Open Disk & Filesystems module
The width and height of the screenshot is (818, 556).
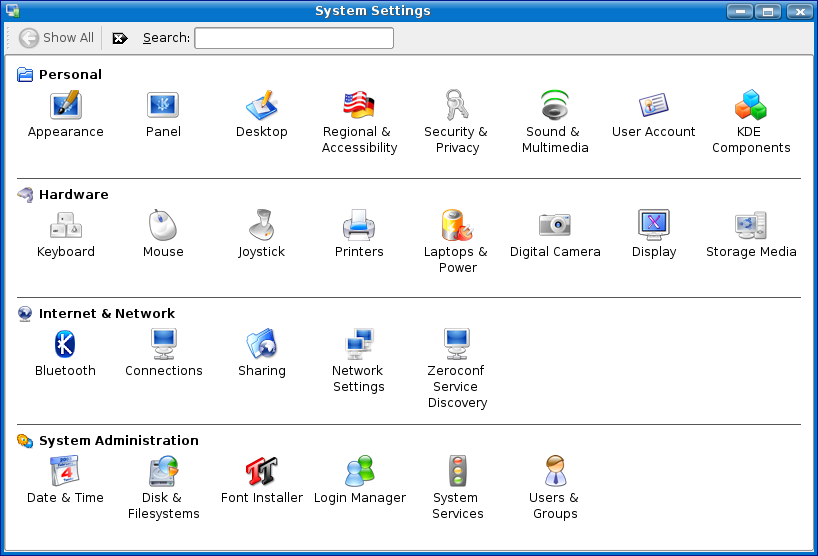[163, 471]
